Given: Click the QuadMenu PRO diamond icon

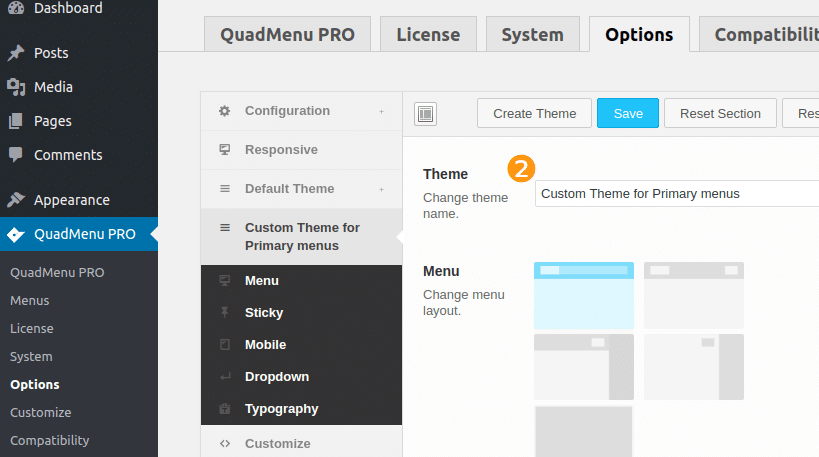Looking at the screenshot, I should coord(16,234).
